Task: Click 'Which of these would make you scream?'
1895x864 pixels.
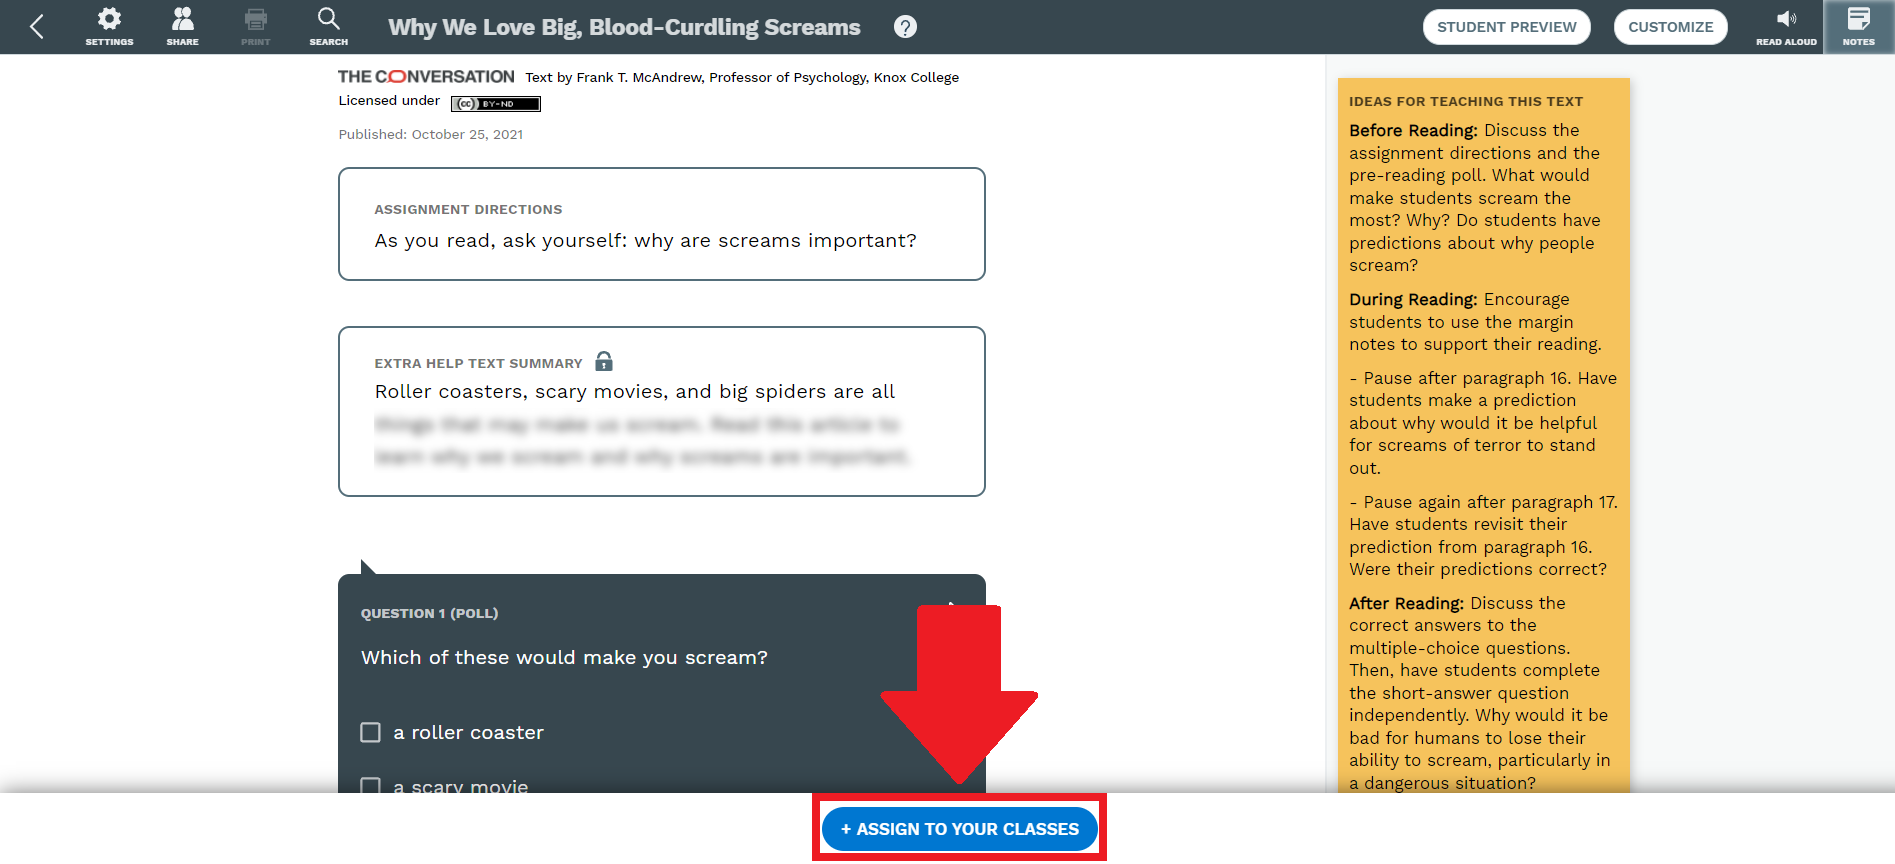Action: [564, 657]
